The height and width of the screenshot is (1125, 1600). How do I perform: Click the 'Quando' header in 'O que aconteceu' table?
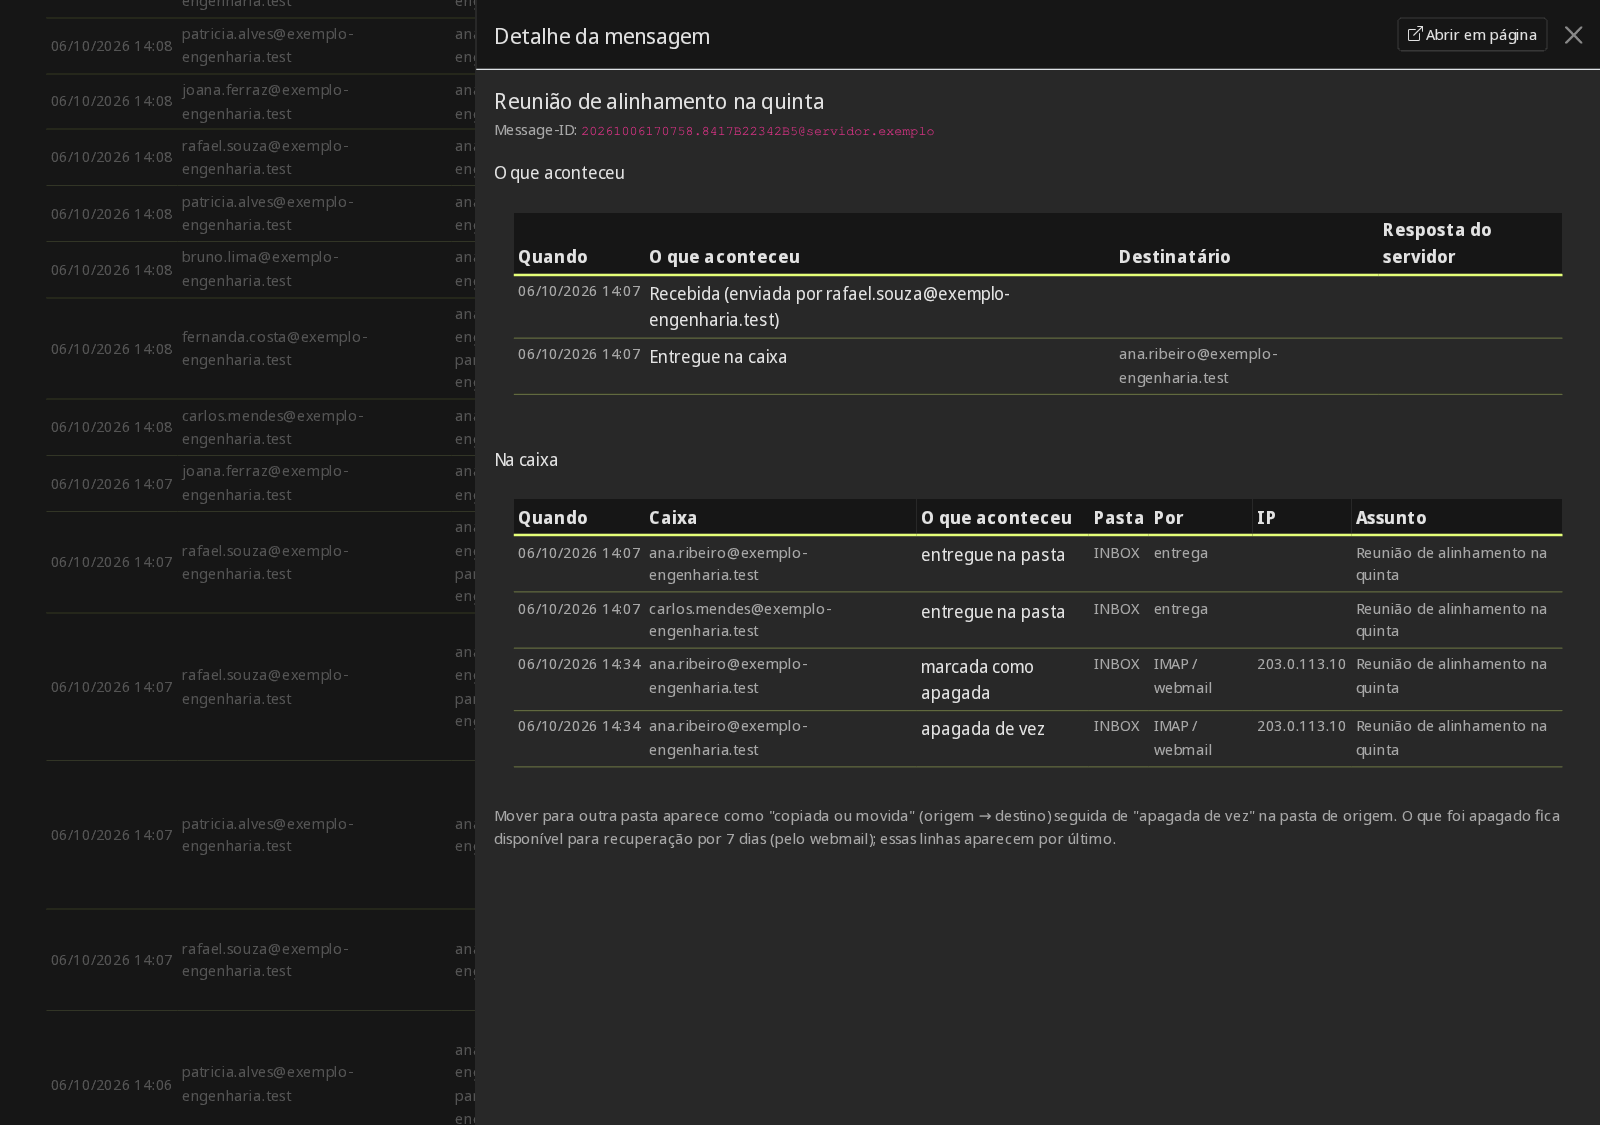click(552, 257)
